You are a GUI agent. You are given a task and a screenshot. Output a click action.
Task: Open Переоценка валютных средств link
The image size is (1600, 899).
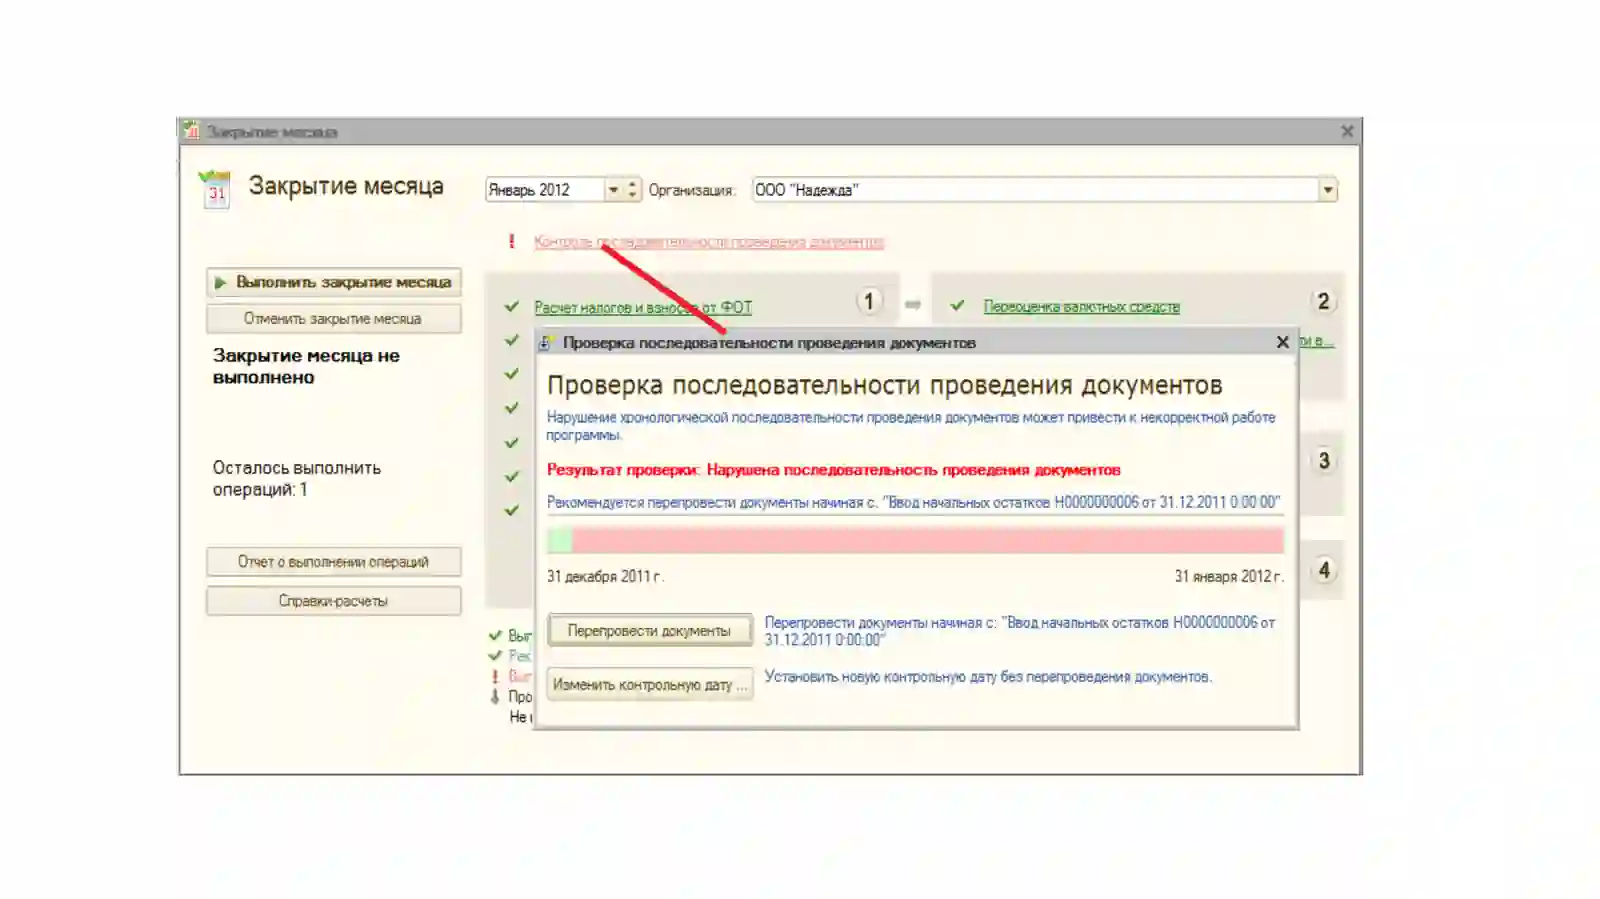click(x=1081, y=307)
